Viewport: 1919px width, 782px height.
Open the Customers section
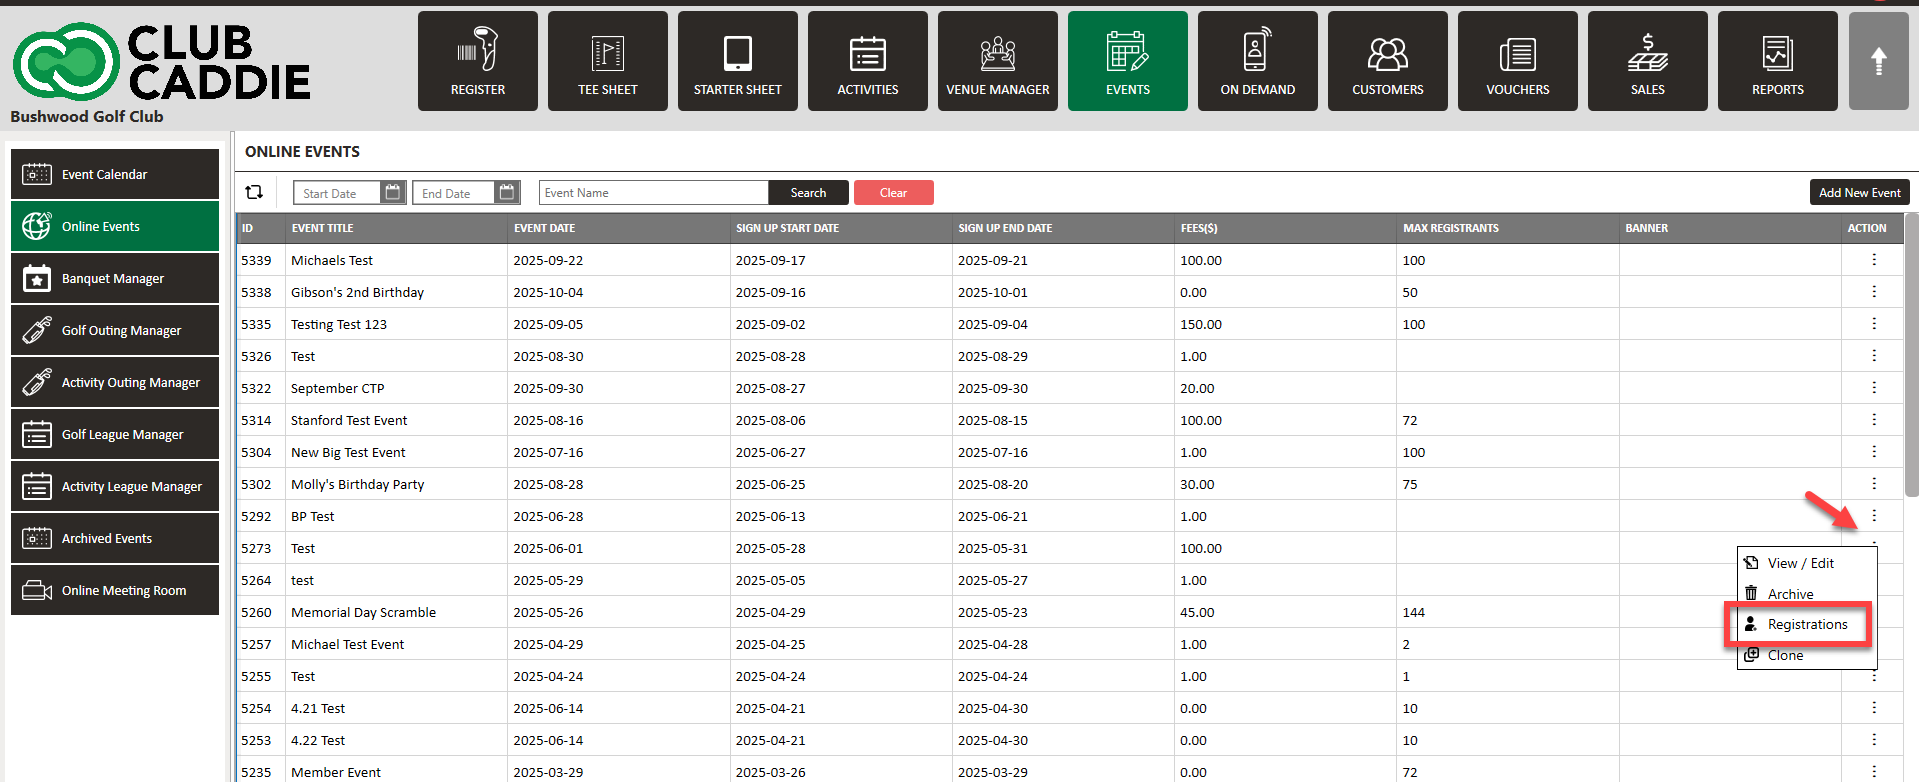(1387, 61)
